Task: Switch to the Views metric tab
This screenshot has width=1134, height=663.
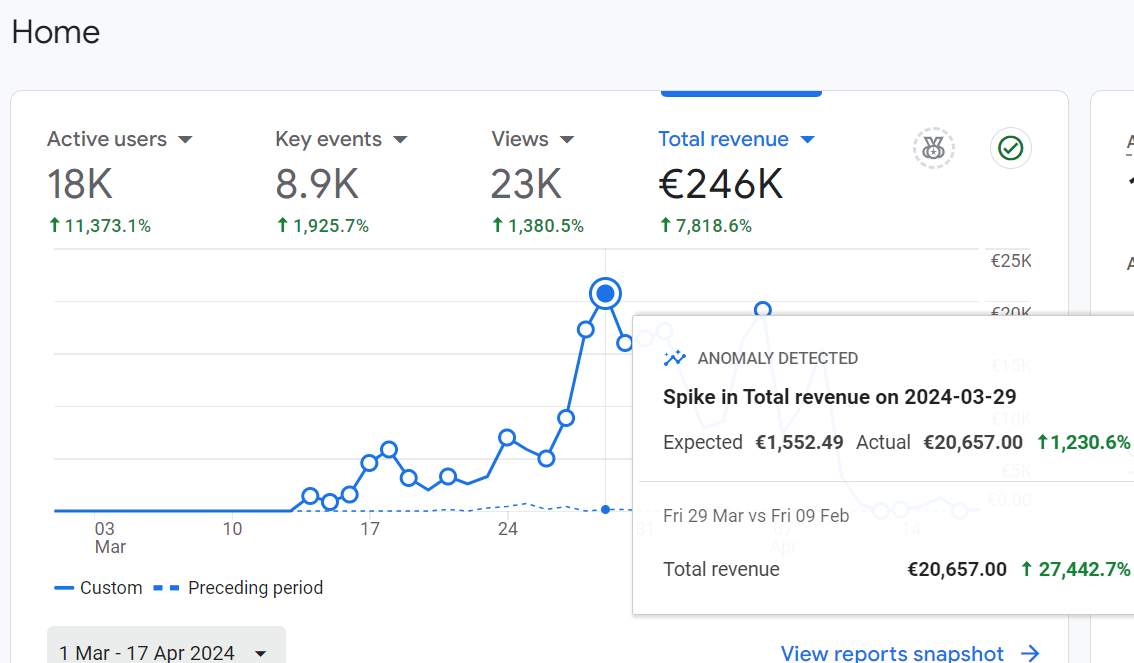Action: point(520,139)
